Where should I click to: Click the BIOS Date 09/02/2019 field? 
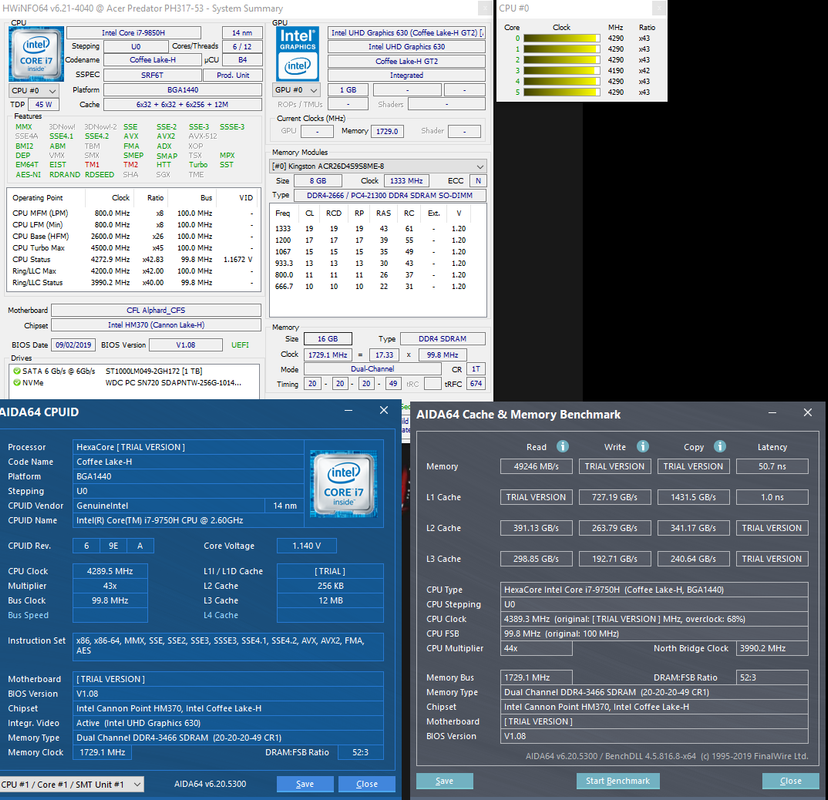point(73,345)
